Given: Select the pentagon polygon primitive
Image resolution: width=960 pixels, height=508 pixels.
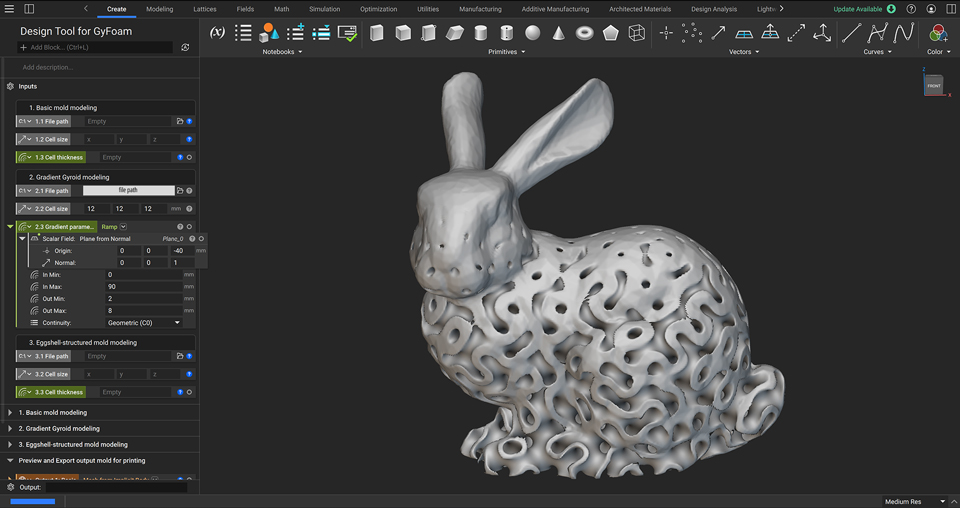Looking at the screenshot, I should (x=610, y=33).
